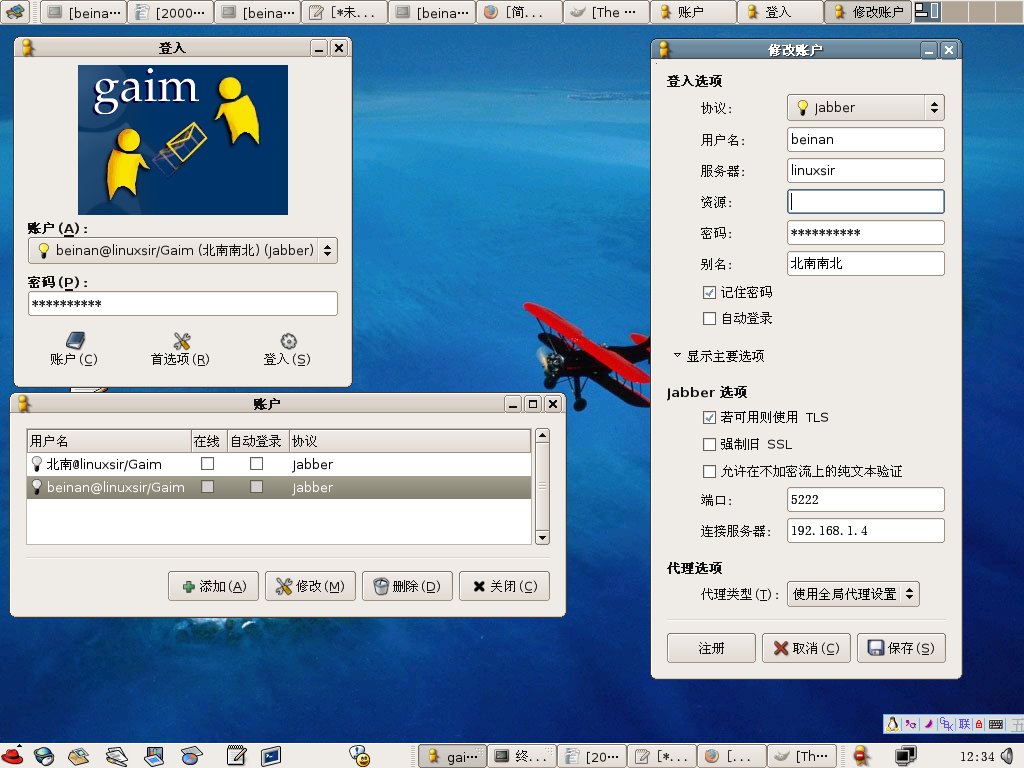
Task: Toggle 记住密码 (remember password) checkbox
Action: pos(710,293)
